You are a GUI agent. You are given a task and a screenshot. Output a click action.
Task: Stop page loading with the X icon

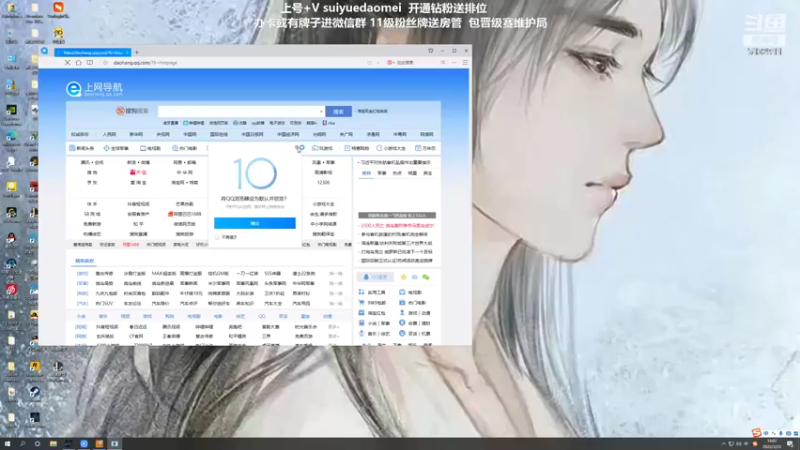[x=67, y=63]
